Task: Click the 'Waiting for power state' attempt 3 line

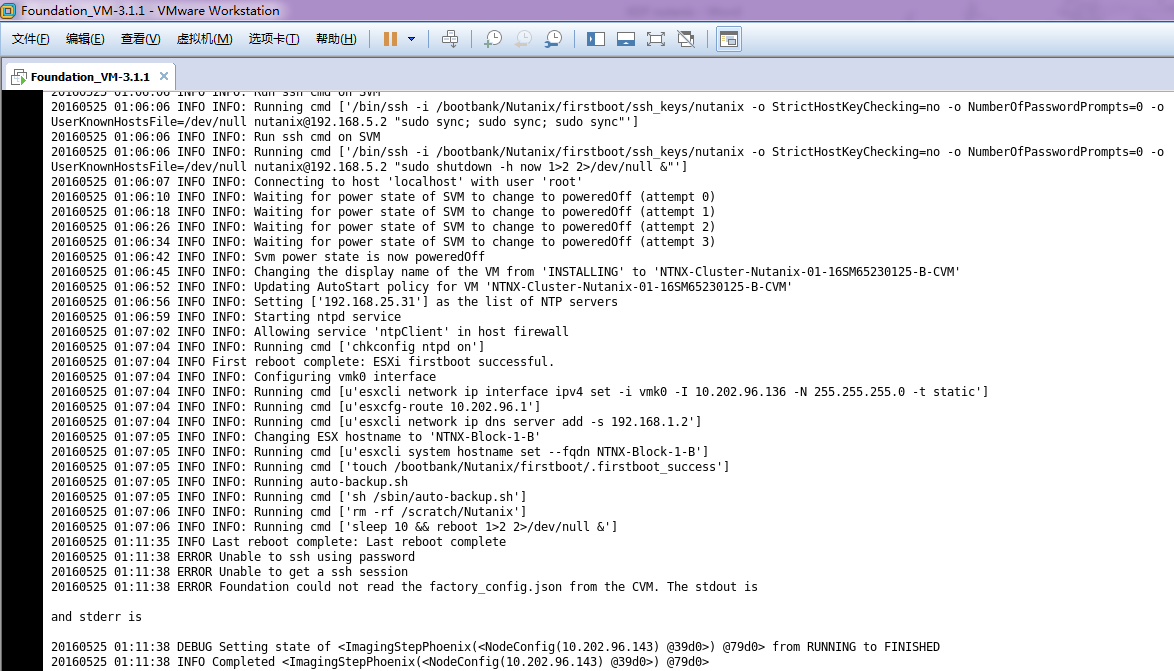Action: pos(383,242)
